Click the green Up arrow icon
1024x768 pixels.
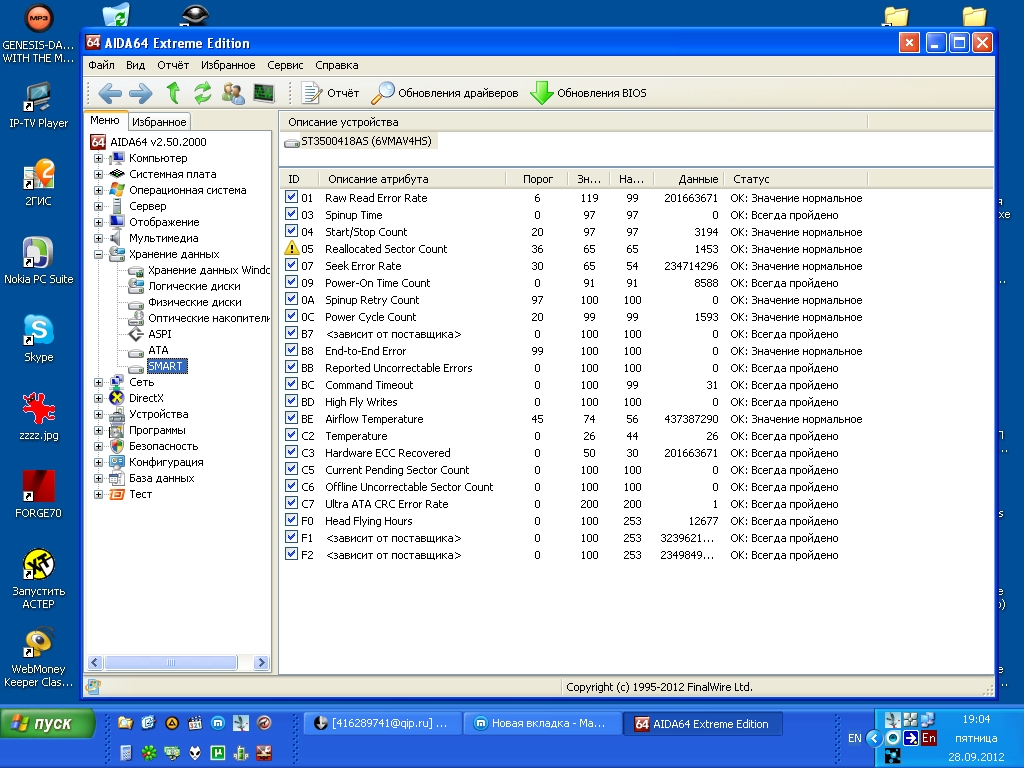click(173, 93)
